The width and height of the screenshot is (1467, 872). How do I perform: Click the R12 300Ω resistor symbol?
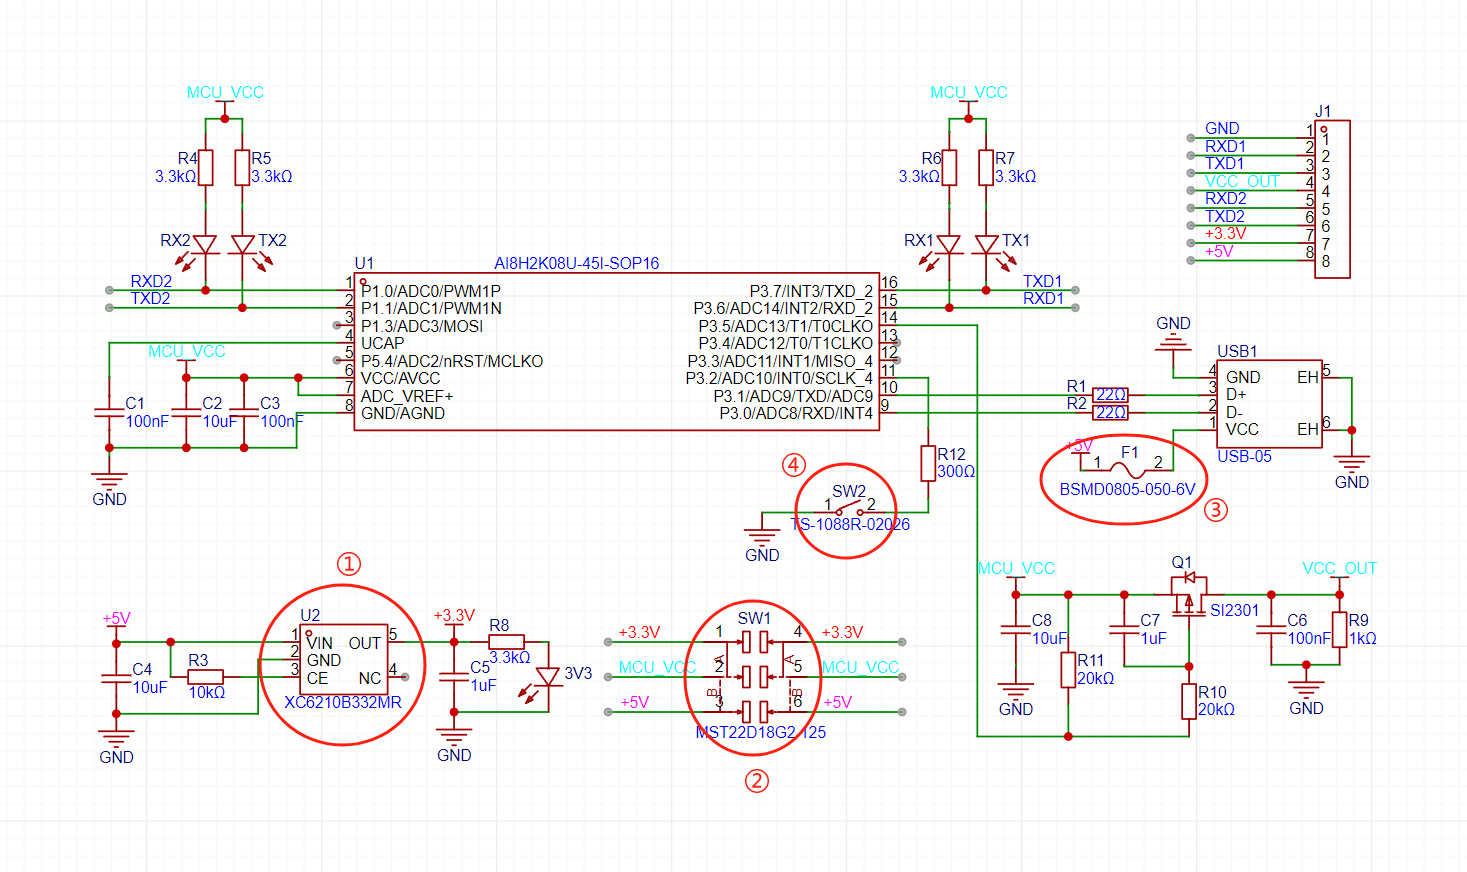point(928,463)
